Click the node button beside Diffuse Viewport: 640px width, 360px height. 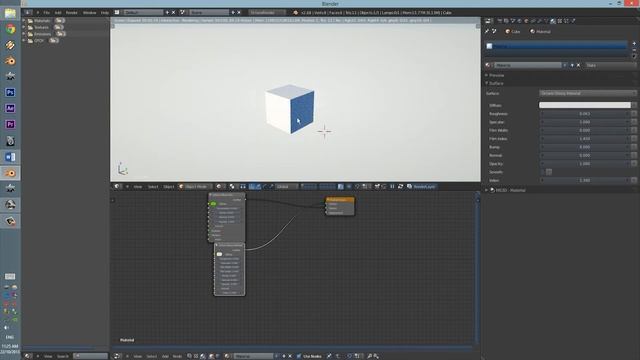(634, 105)
